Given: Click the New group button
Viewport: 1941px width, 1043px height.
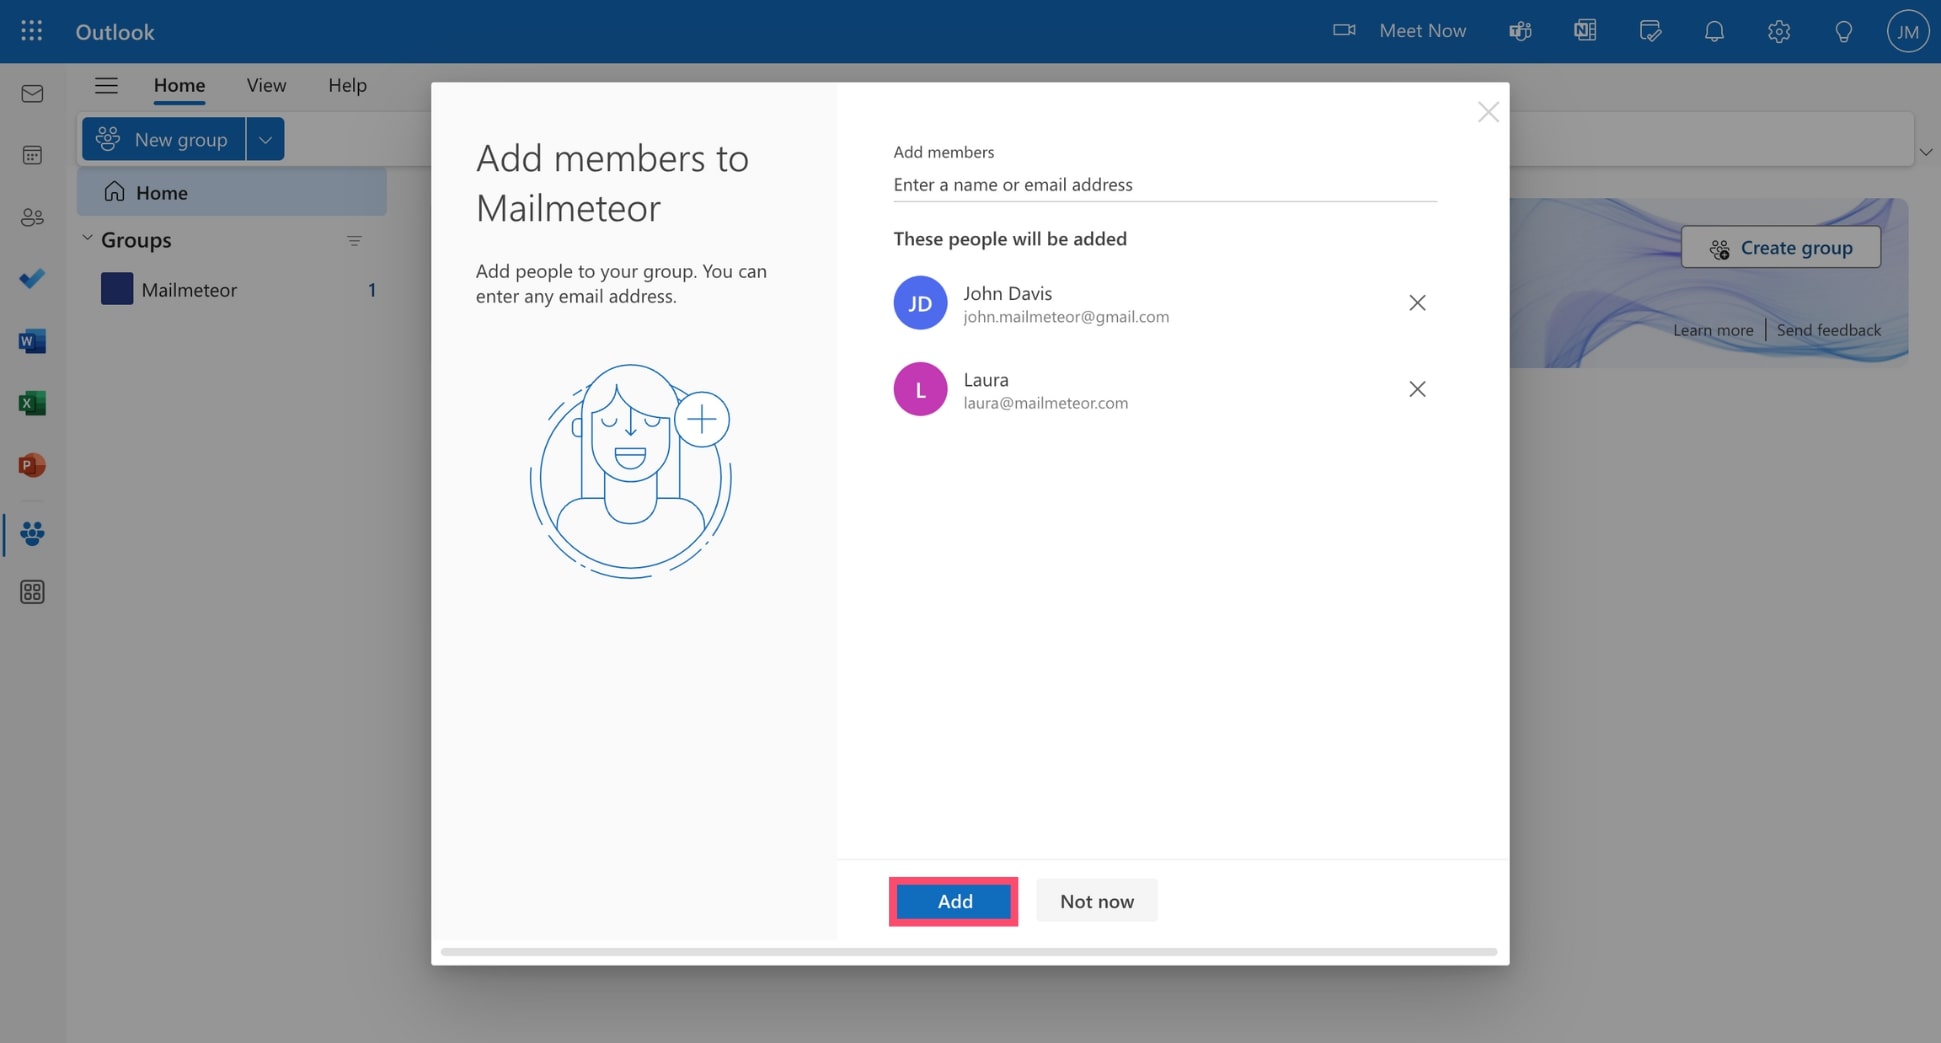Looking at the screenshot, I should pyautogui.click(x=164, y=139).
